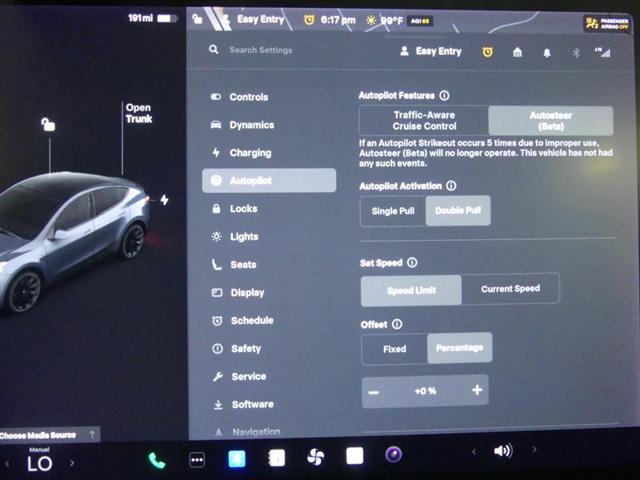640x480 pixels.
Task: Open the three-dot app launcher
Action: click(x=197, y=460)
